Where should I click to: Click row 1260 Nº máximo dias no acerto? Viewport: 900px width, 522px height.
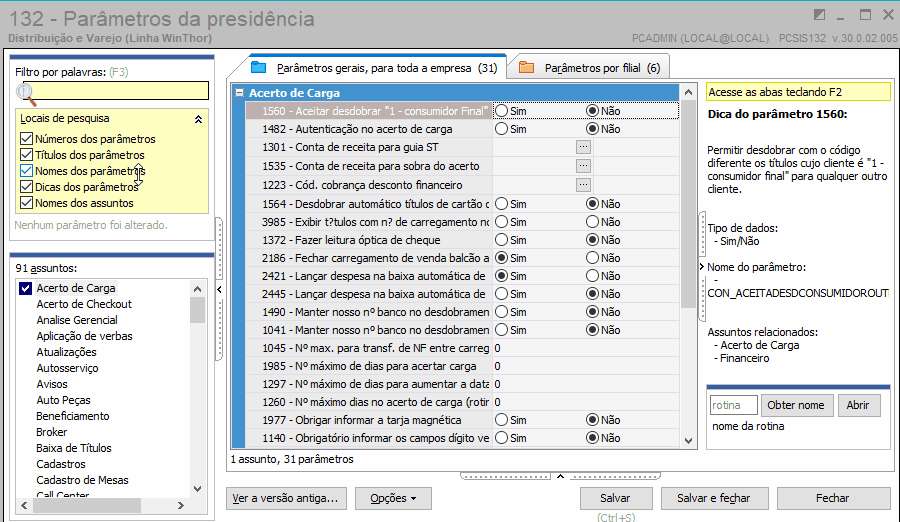(x=462, y=402)
